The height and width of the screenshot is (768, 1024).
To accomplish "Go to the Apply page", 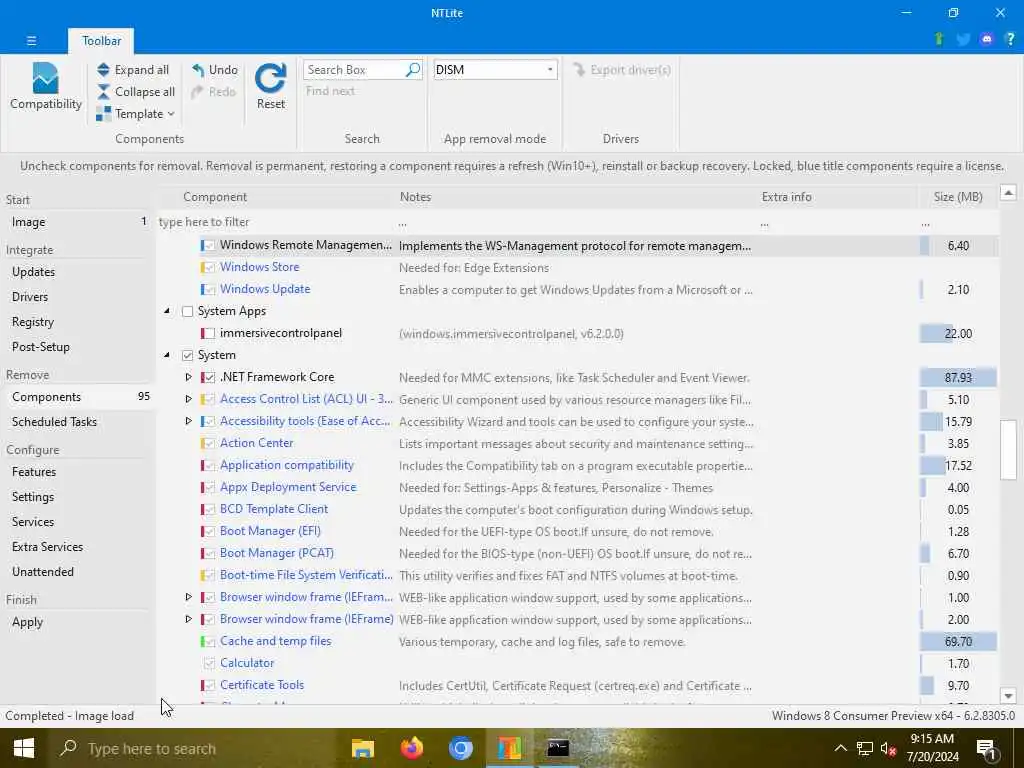I will (77, 622).
